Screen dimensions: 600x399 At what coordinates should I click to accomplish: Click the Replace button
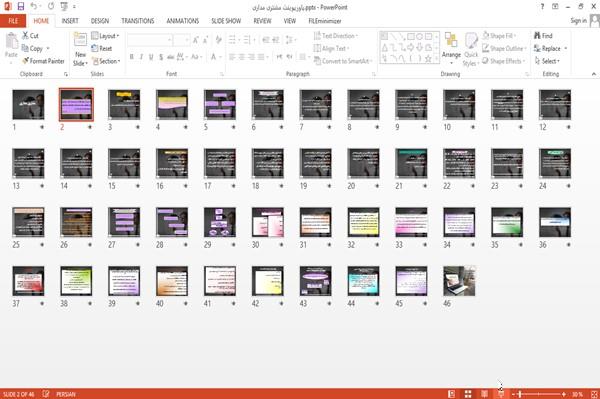pyautogui.click(x=548, y=49)
